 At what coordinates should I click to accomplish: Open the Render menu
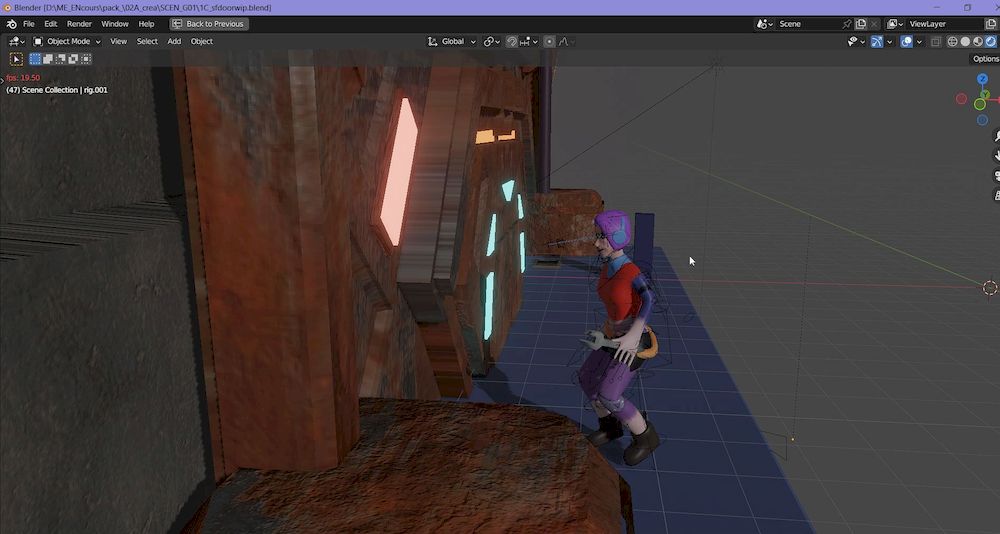(x=79, y=24)
